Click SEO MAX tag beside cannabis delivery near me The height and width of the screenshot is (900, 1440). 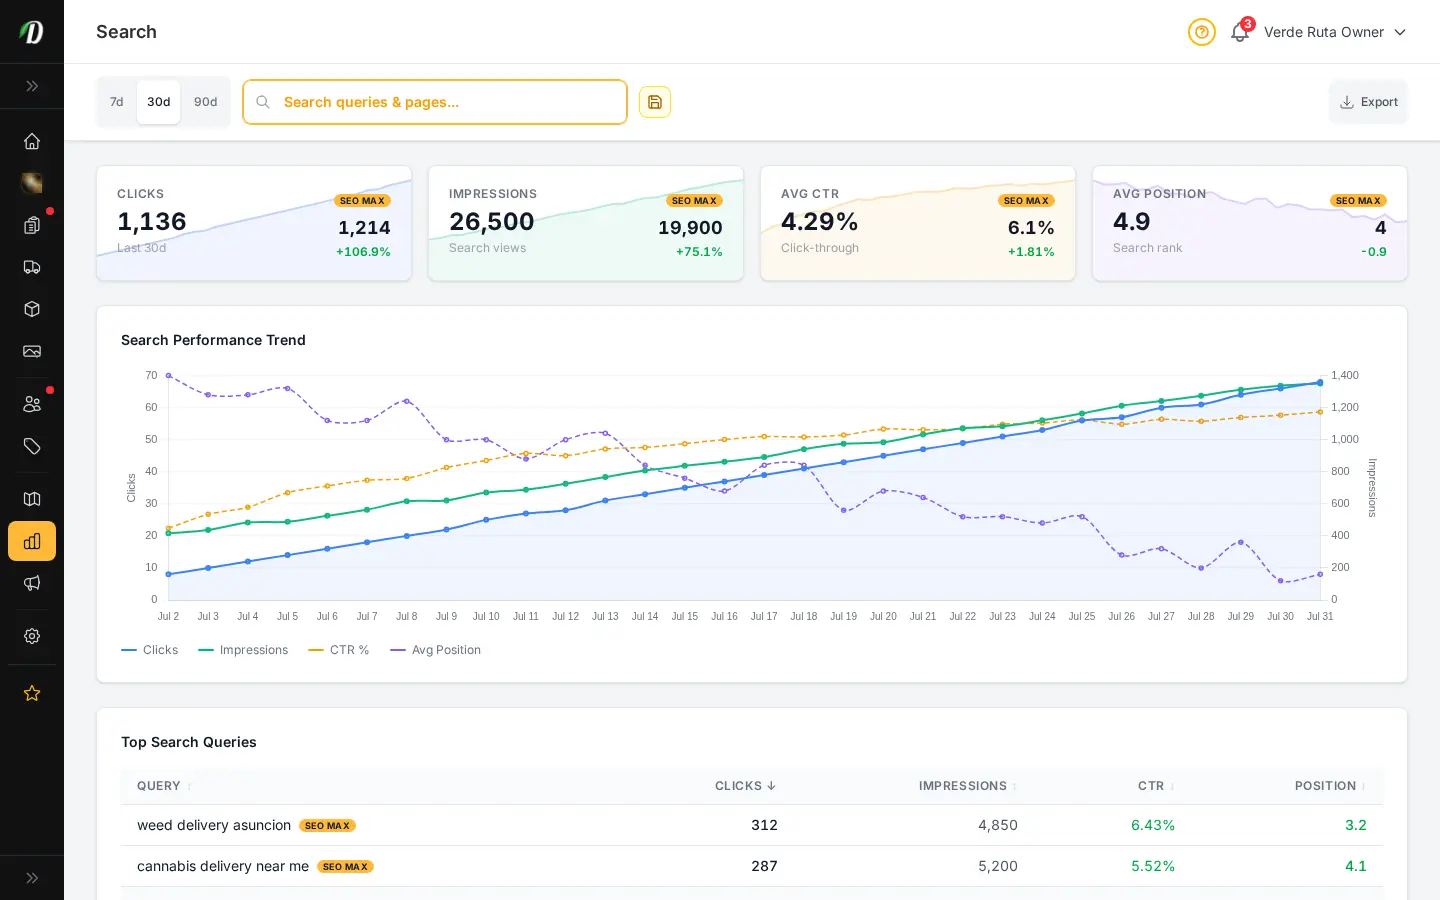[x=345, y=867]
